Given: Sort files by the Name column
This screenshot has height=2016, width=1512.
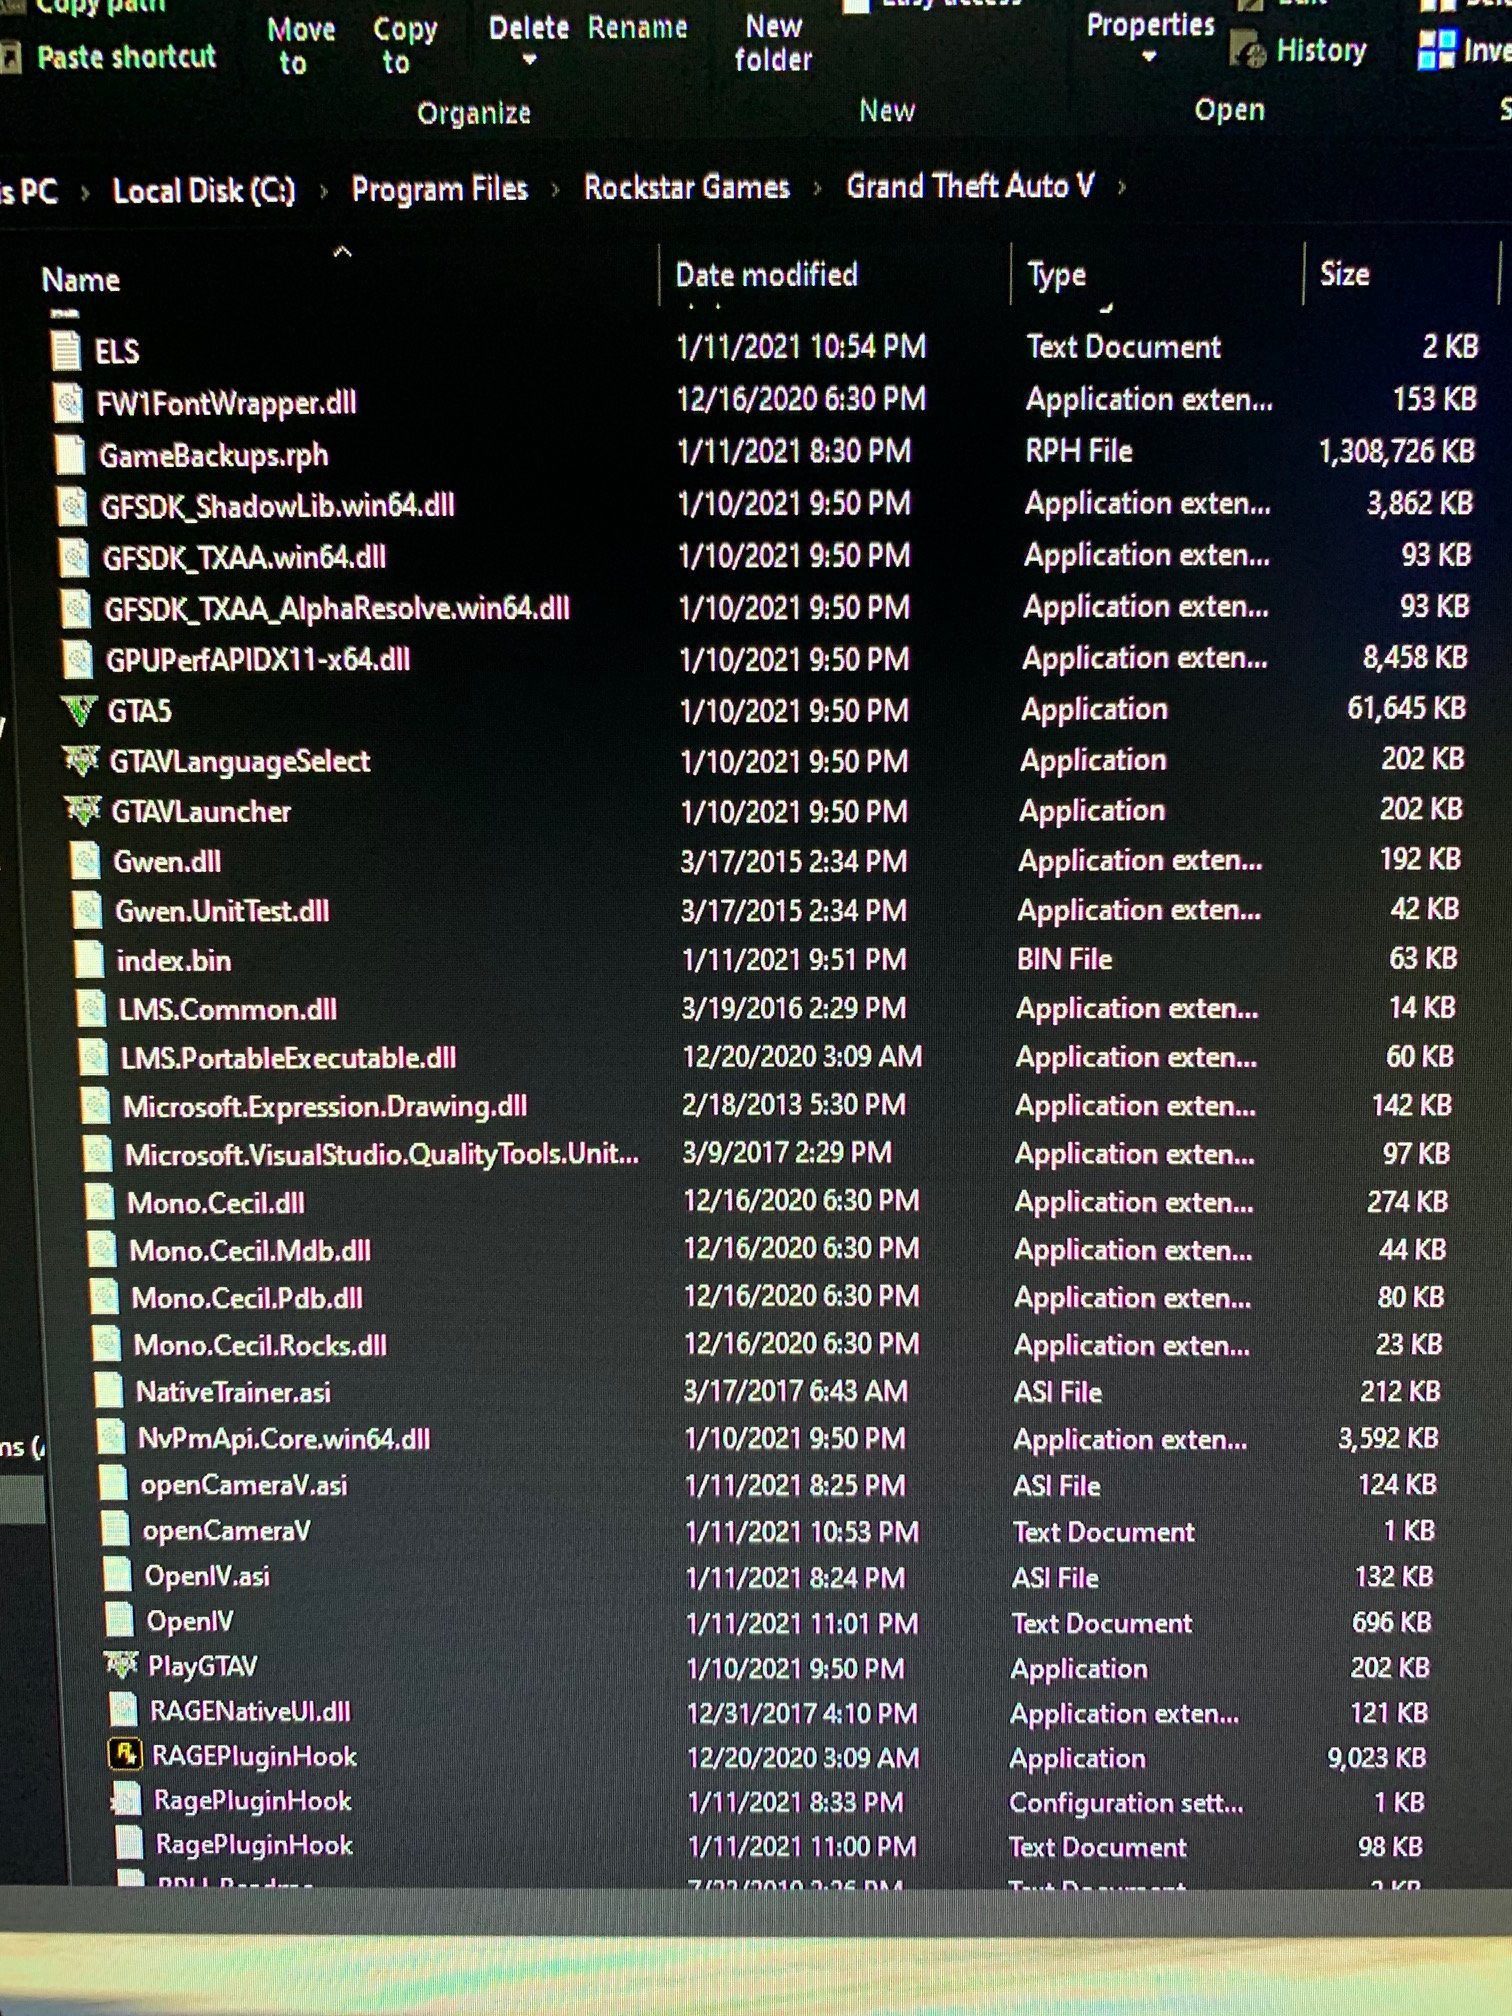Looking at the screenshot, I should tap(80, 280).
